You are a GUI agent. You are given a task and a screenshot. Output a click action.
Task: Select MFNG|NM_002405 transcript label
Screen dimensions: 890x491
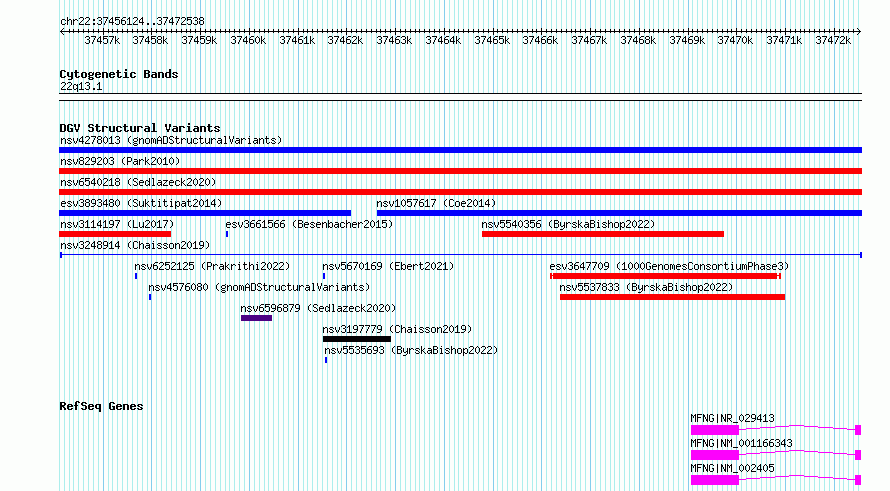click(732, 468)
